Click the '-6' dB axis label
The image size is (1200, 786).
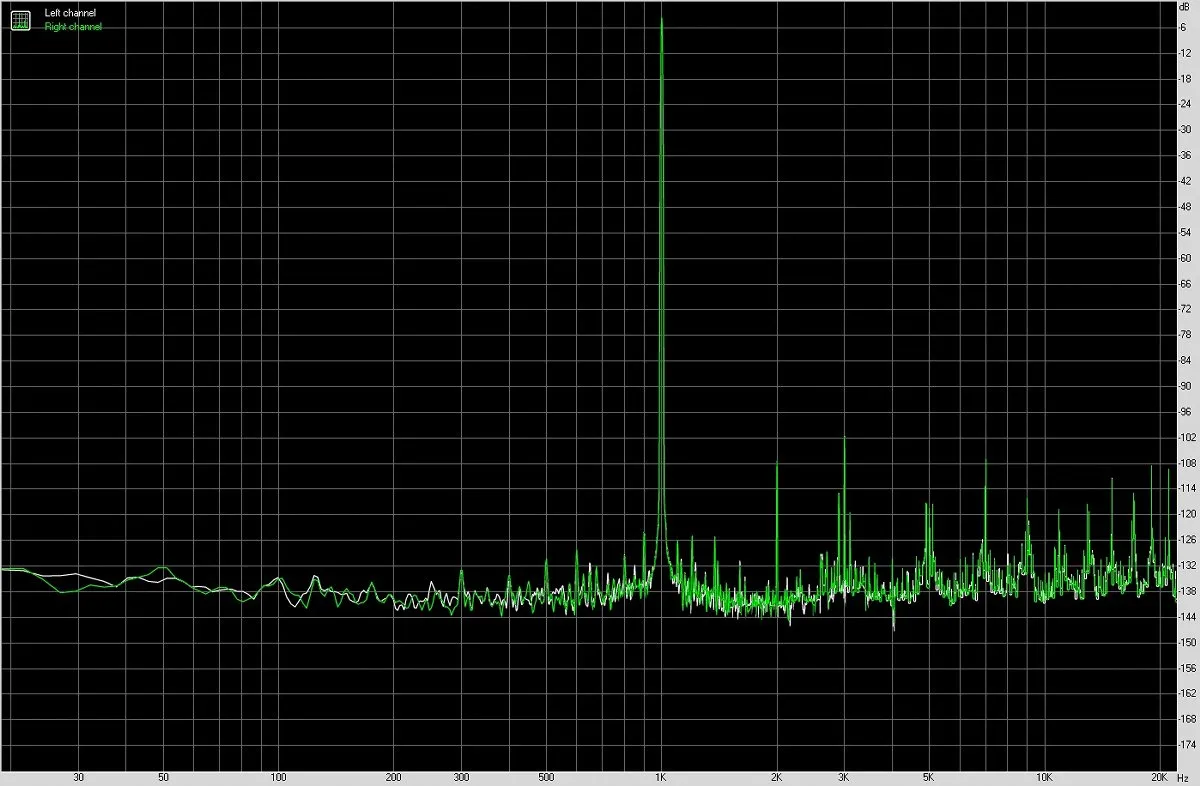click(1184, 27)
